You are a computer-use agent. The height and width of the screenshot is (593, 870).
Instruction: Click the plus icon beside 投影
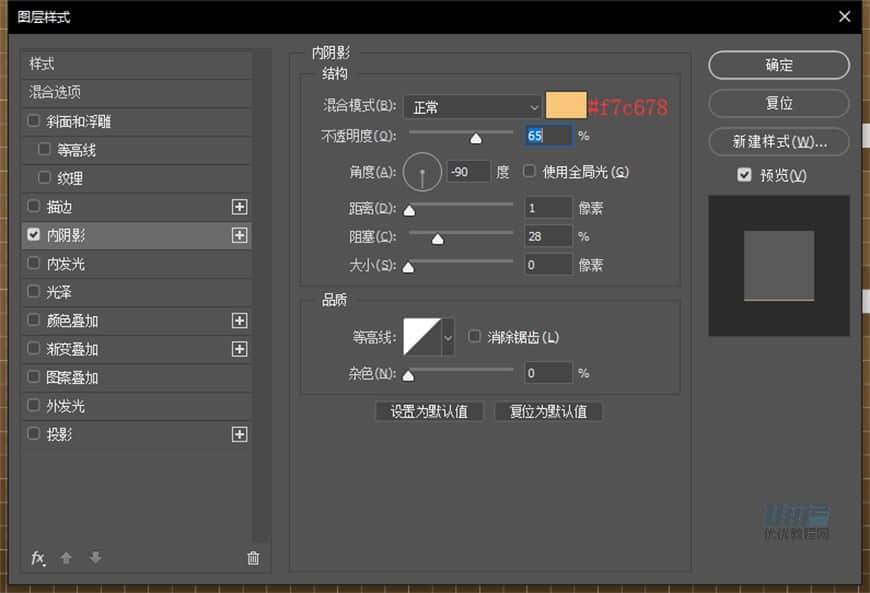[240, 435]
